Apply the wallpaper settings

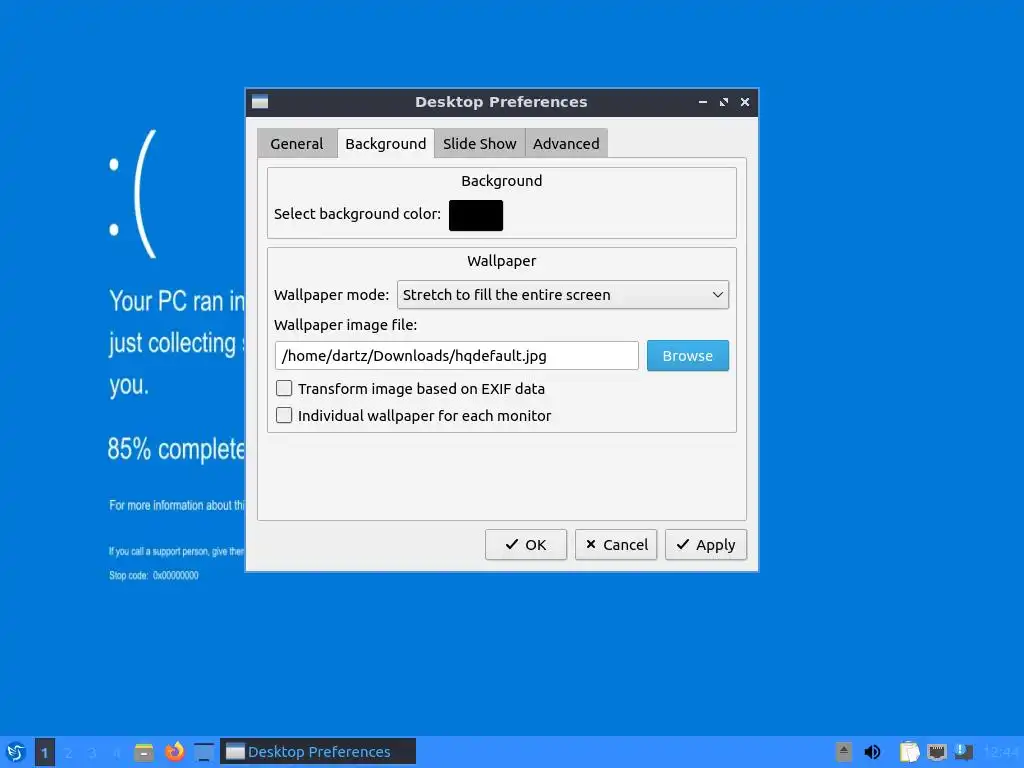coord(706,545)
